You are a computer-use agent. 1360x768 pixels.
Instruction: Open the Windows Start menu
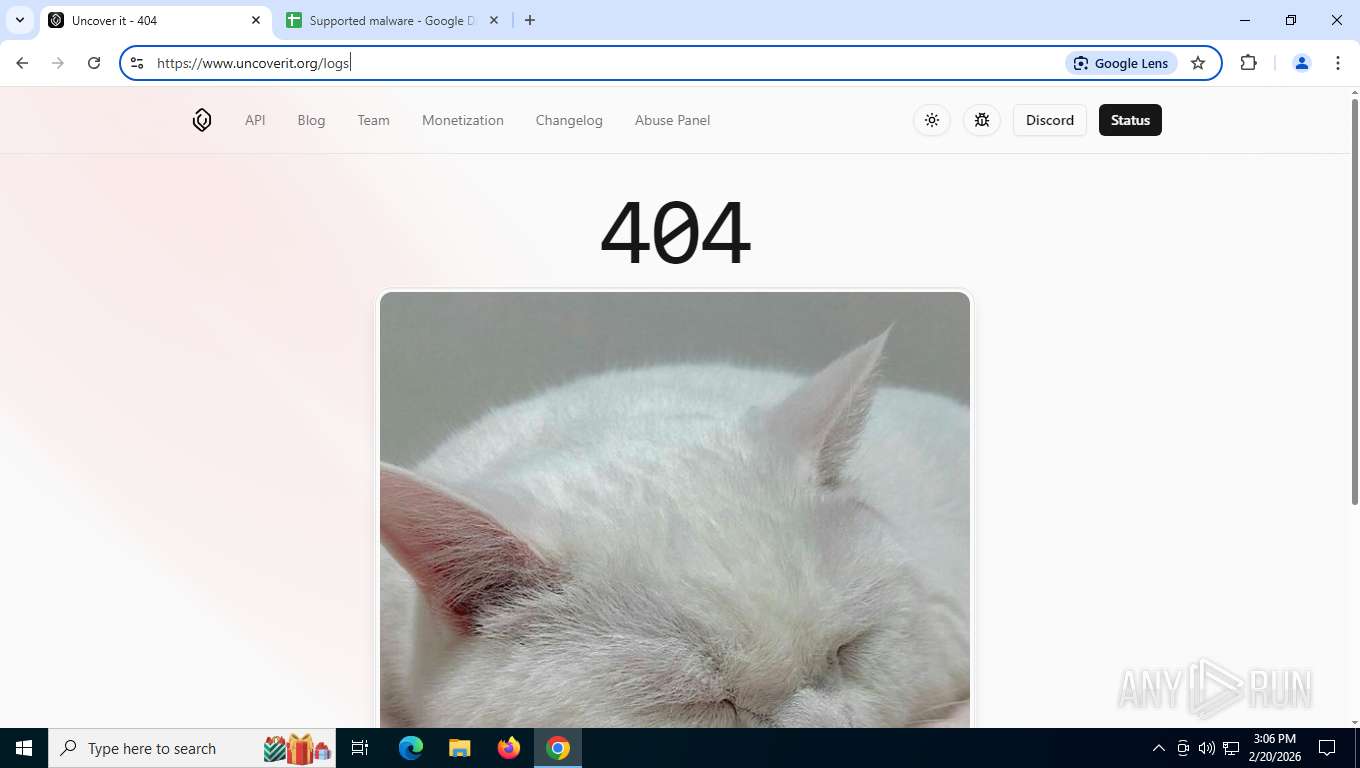pyautogui.click(x=24, y=748)
